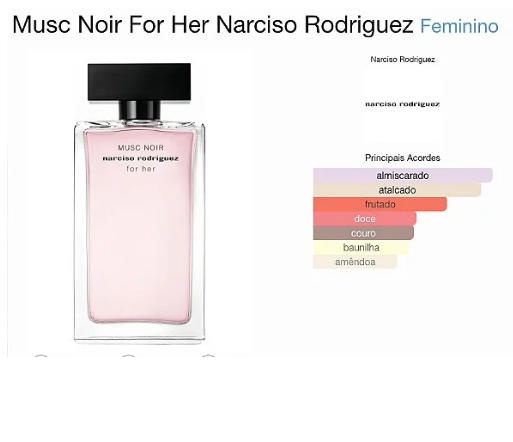Select the couro accord bar

pos(363,233)
